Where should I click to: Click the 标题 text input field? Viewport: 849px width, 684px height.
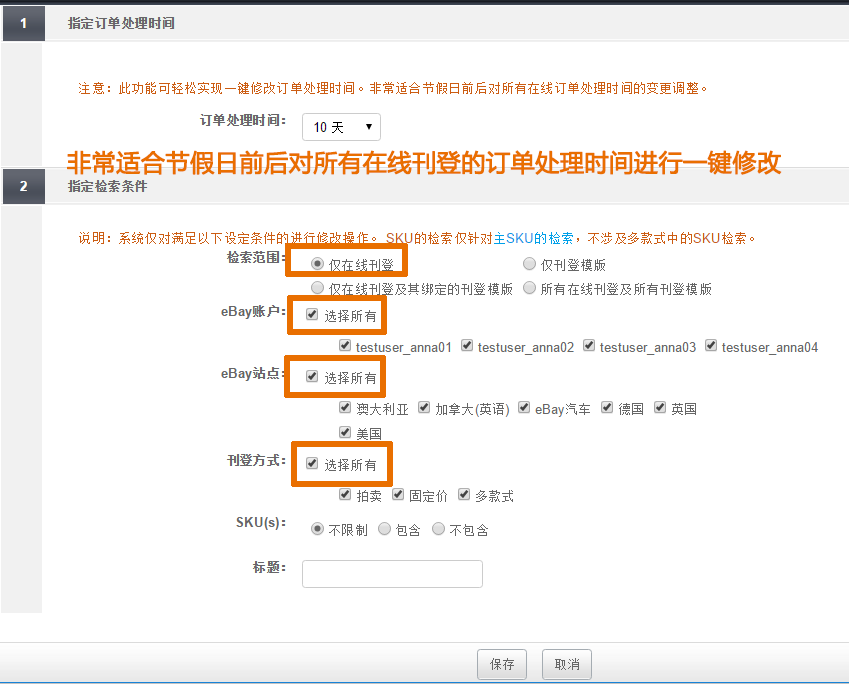(392, 574)
